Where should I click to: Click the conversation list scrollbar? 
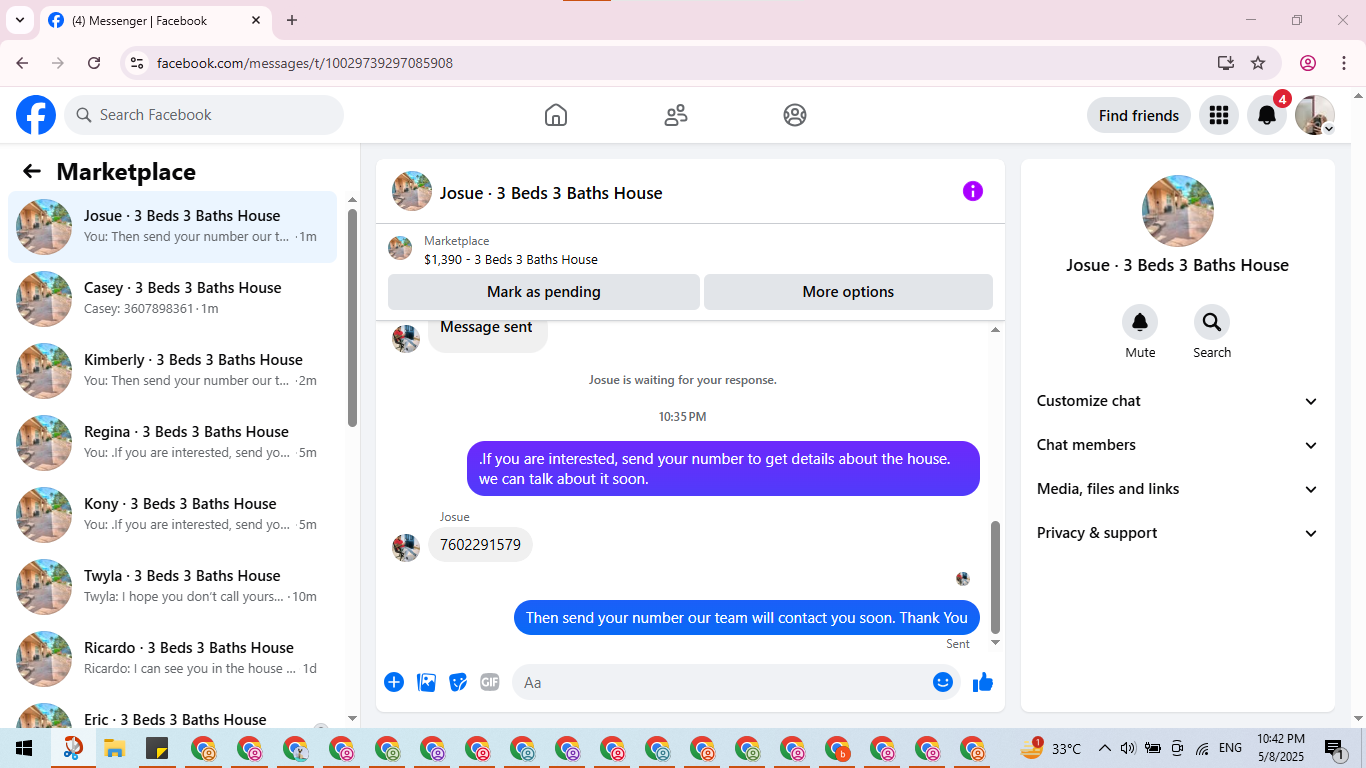click(352, 318)
